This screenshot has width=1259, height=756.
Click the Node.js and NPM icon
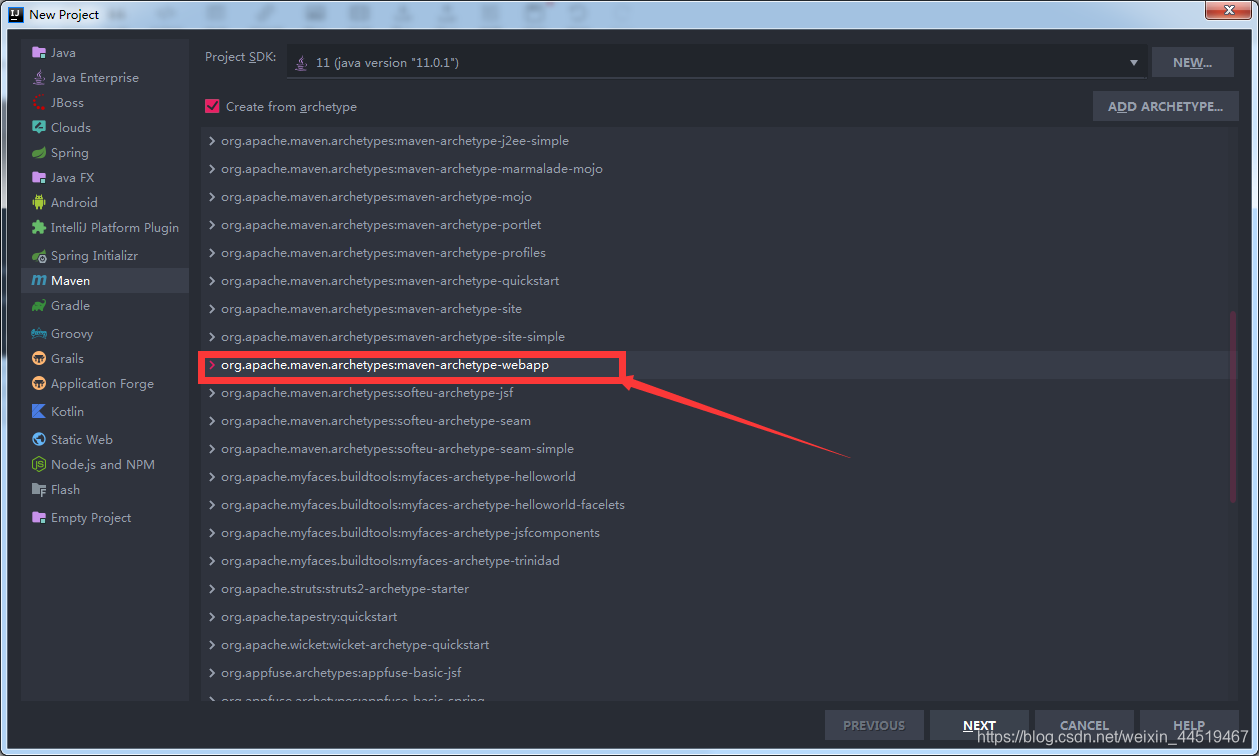click(39, 465)
